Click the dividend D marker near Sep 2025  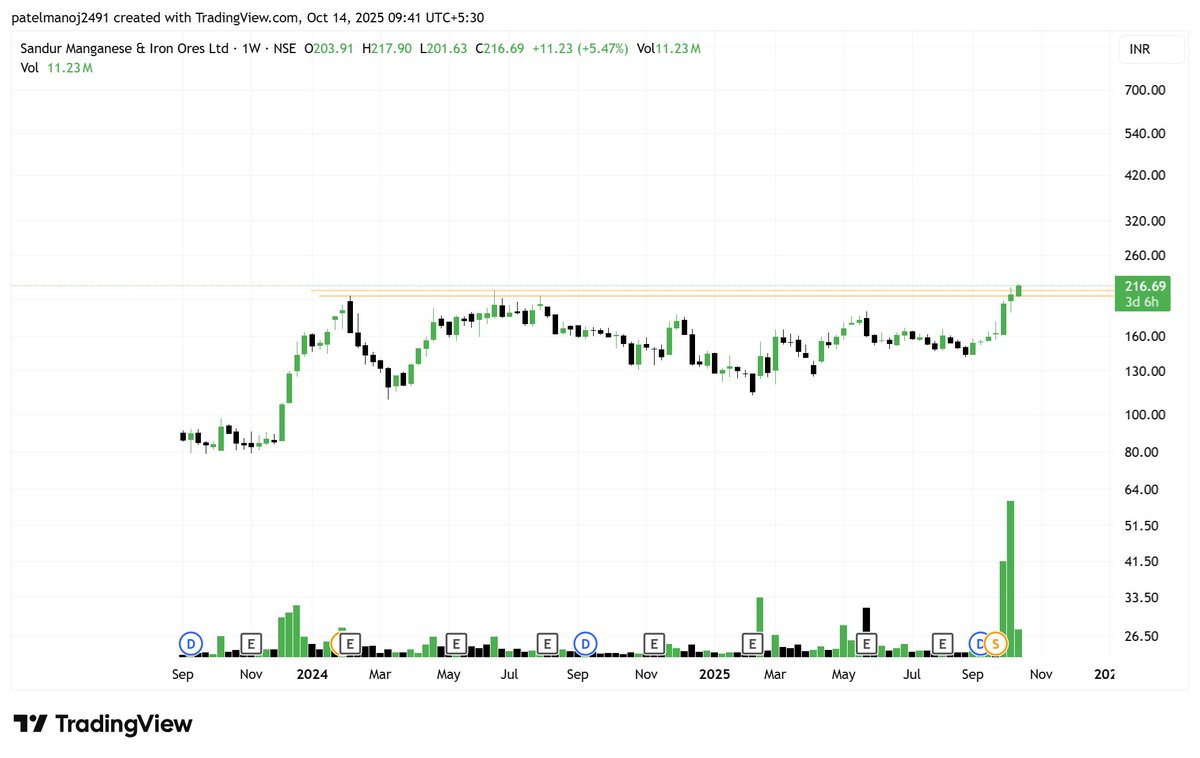pyautogui.click(x=977, y=643)
